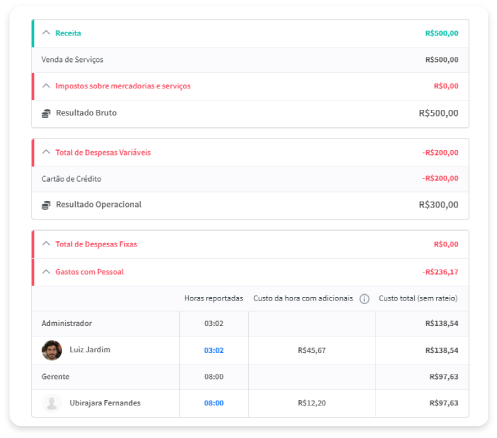Screen dimensions: 497x438
Task: Click Ubirajara Fernandes' placeholder avatar
Action: tap(52, 403)
